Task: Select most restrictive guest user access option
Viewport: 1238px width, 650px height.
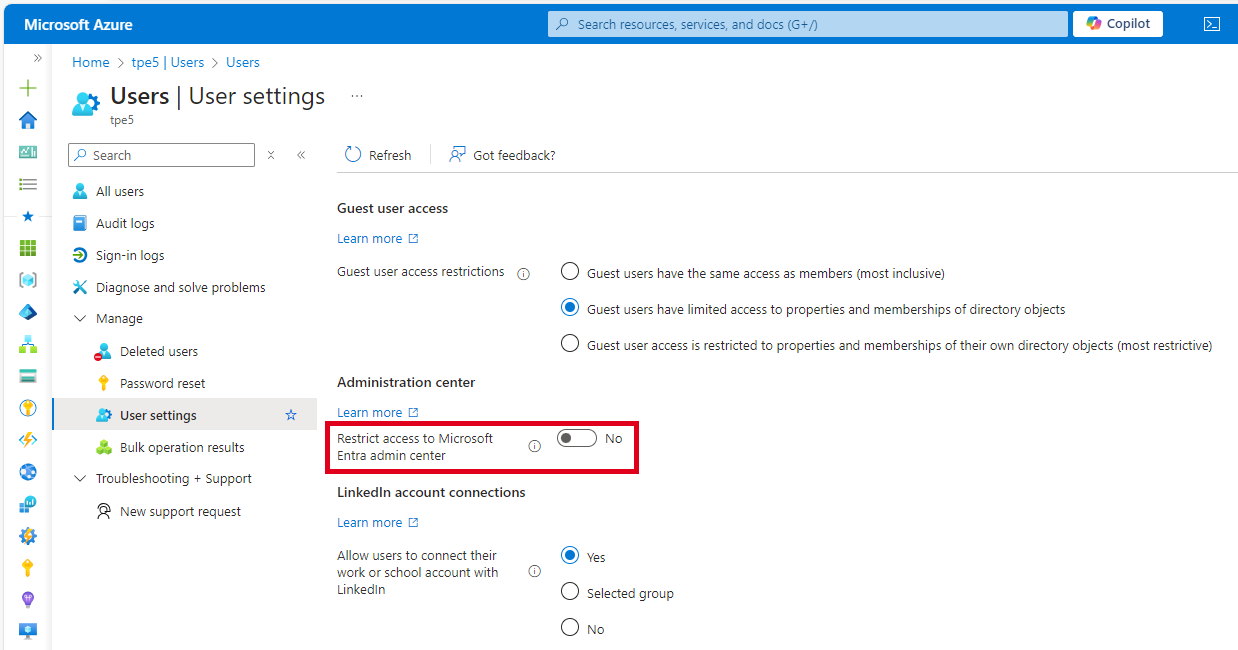Action: [570, 344]
